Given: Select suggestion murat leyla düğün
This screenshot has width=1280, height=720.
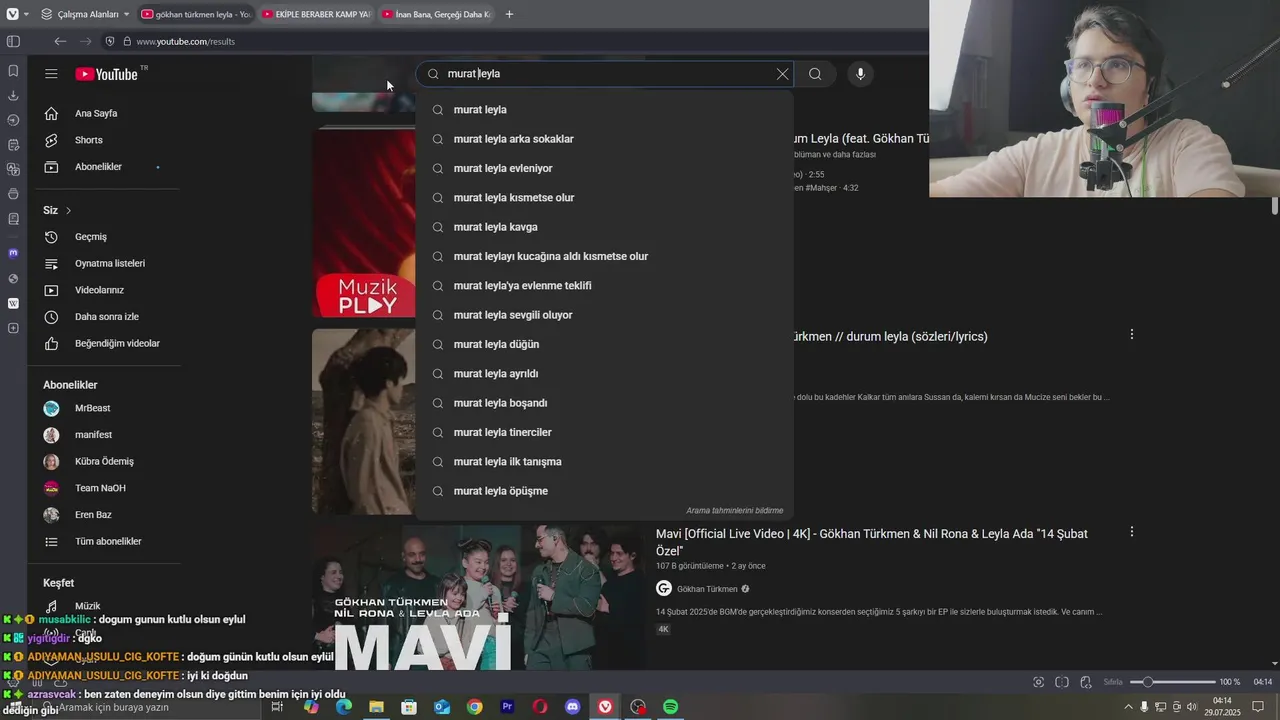Looking at the screenshot, I should click(604, 344).
